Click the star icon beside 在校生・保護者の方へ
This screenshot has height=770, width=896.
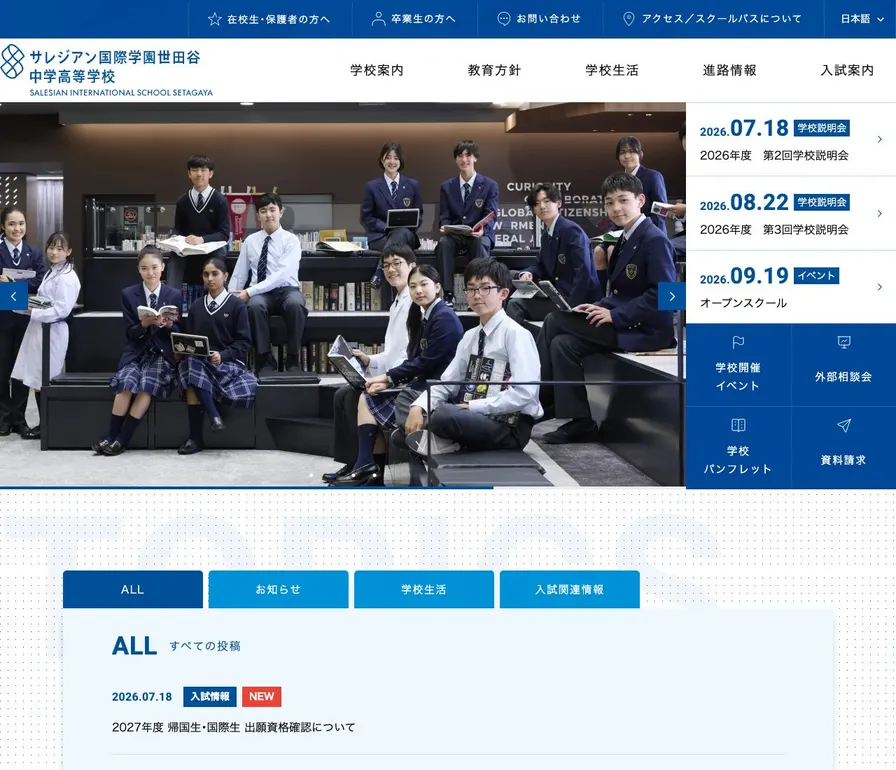[214, 19]
